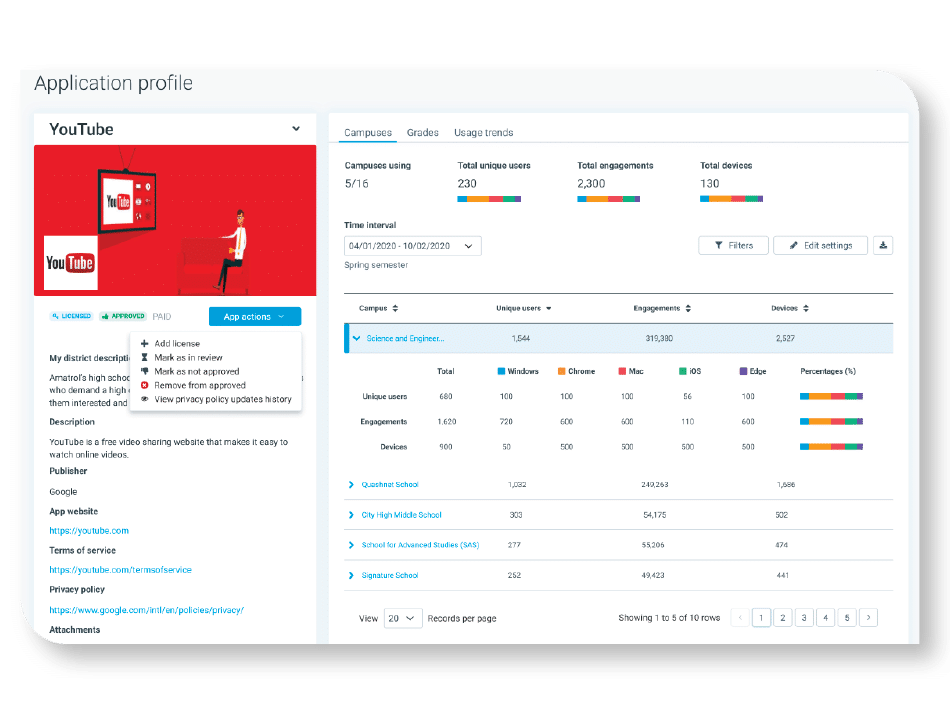Go to the previous page arrow

click(x=740, y=618)
